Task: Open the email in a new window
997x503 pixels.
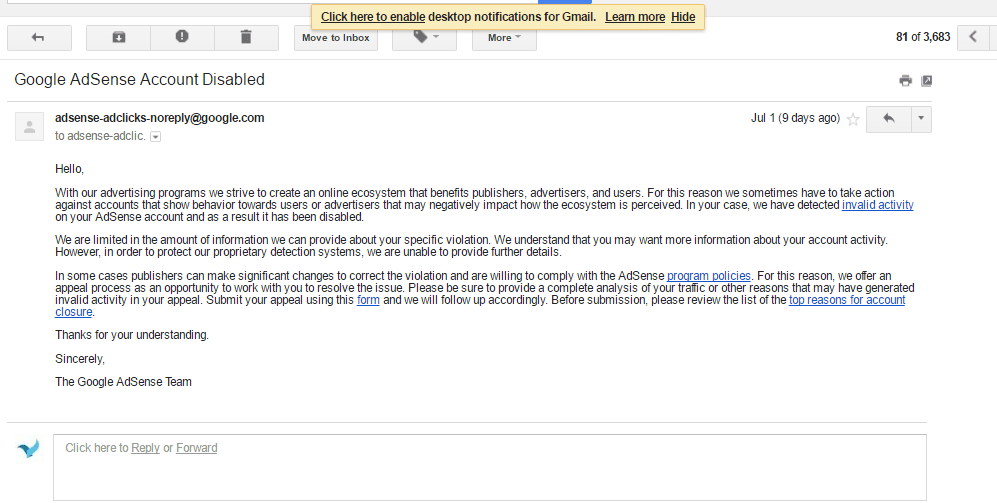Action: [927, 81]
